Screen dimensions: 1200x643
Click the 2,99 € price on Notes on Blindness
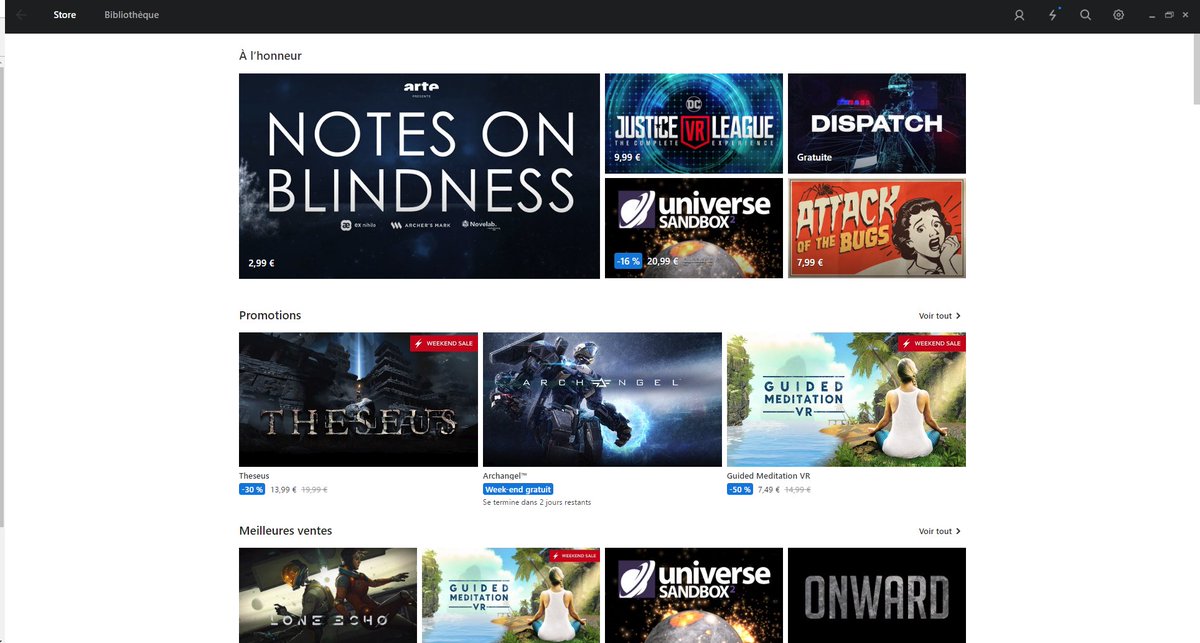[x=261, y=263]
